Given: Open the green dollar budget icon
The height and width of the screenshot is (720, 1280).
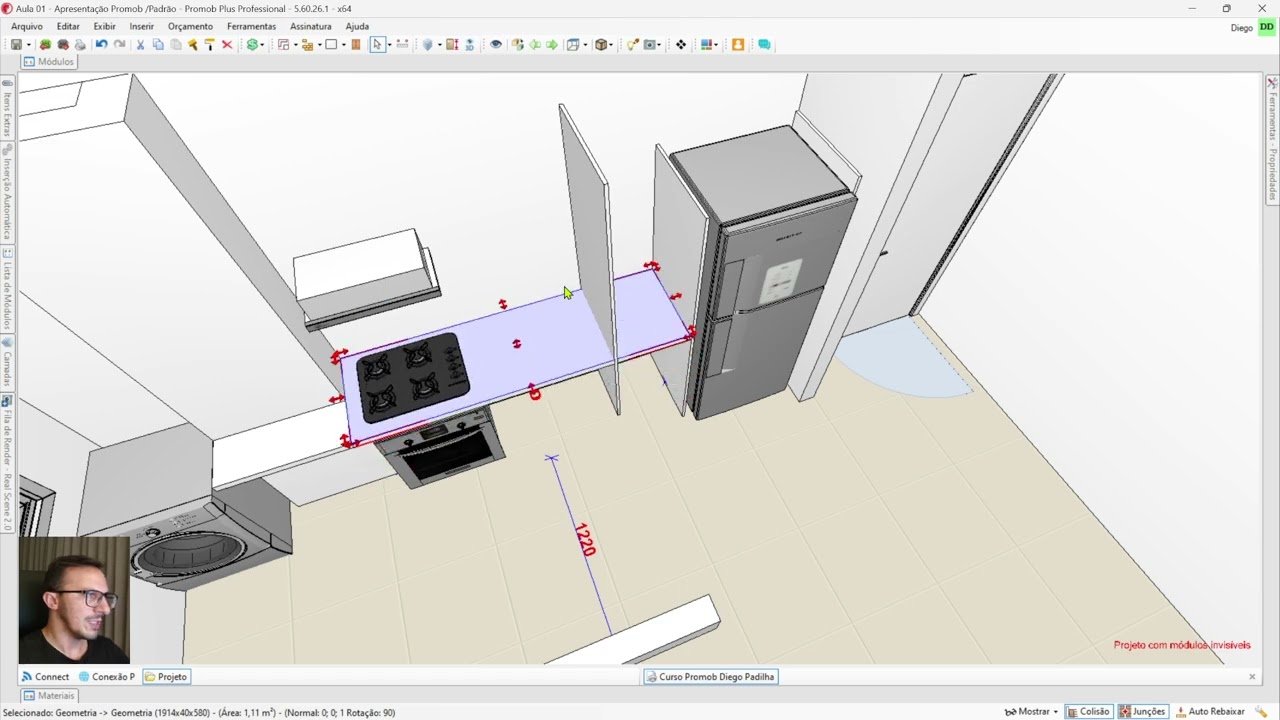Looking at the screenshot, I should click(252, 44).
